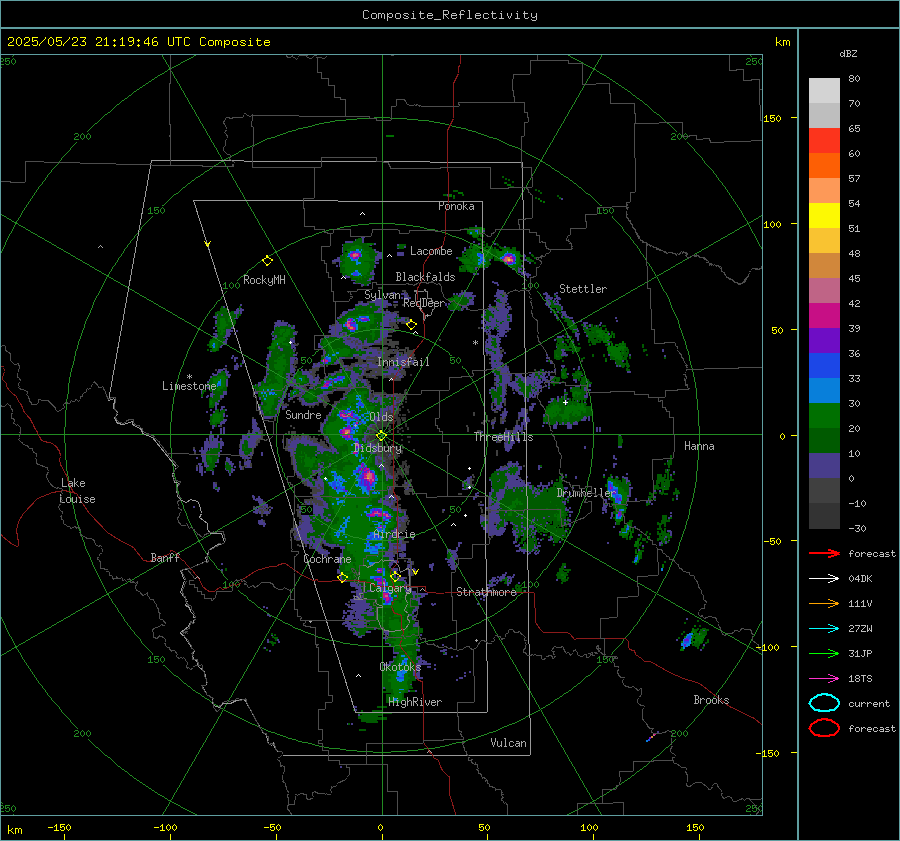
Task: Click the -100 tick on bottom km axis
Action: pyautogui.click(x=165, y=828)
